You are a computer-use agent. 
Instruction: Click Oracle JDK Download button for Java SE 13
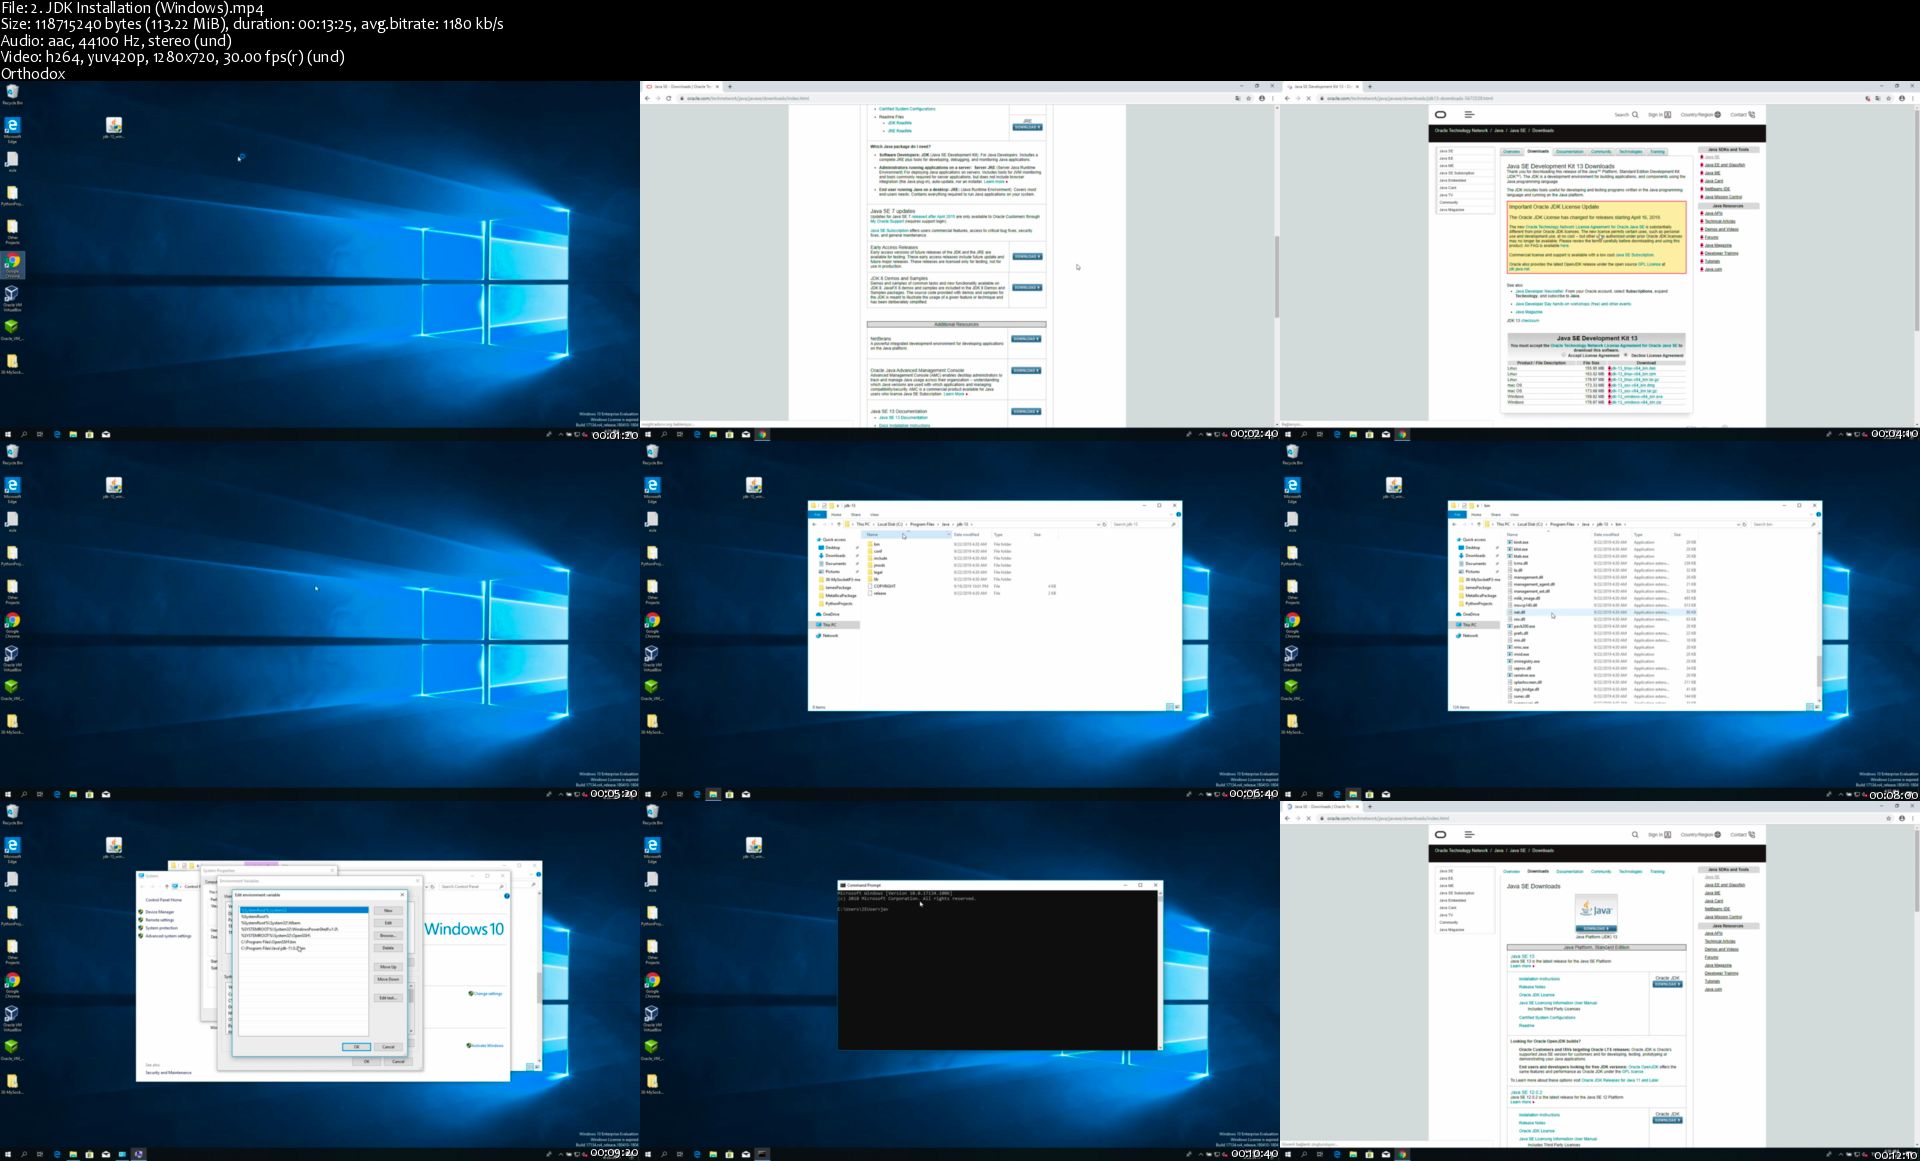point(1667,984)
